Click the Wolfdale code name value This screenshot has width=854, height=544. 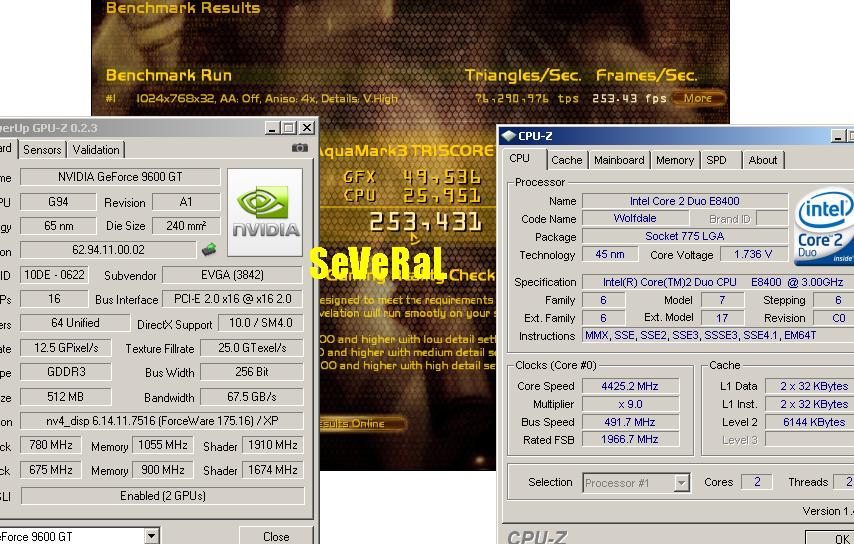pos(635,218)
